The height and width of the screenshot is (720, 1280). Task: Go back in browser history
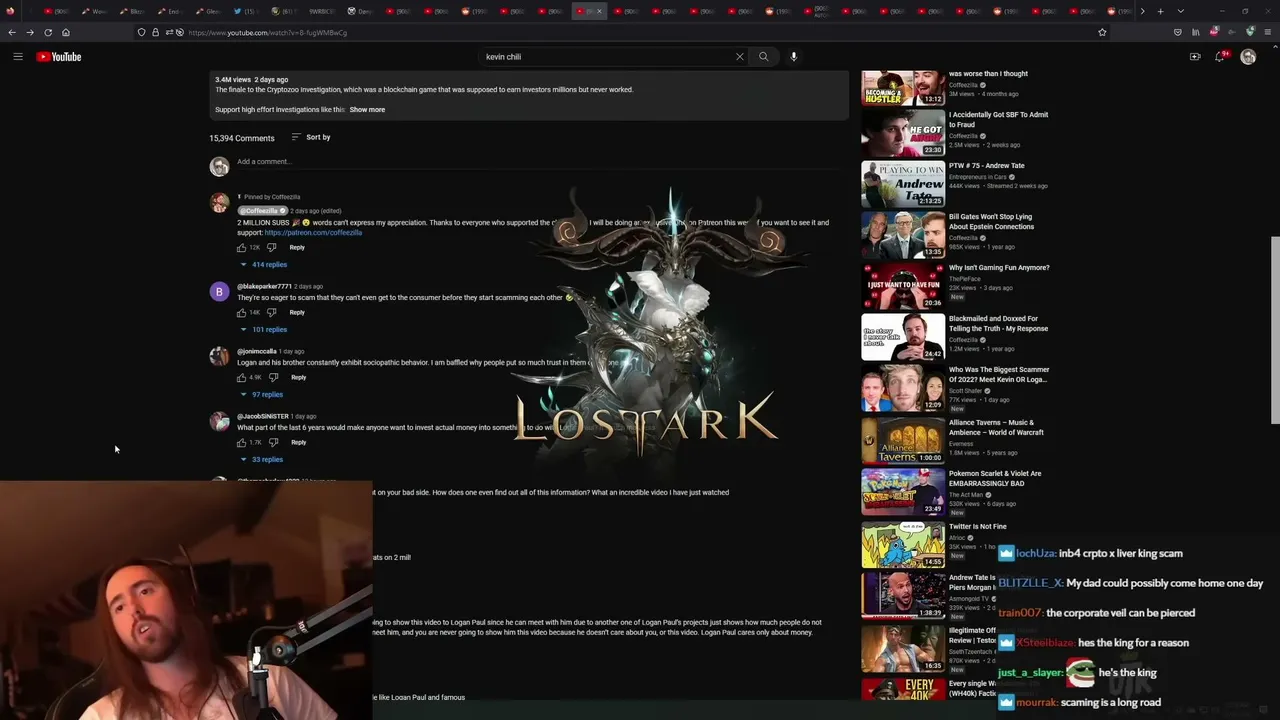pos(12,32)
